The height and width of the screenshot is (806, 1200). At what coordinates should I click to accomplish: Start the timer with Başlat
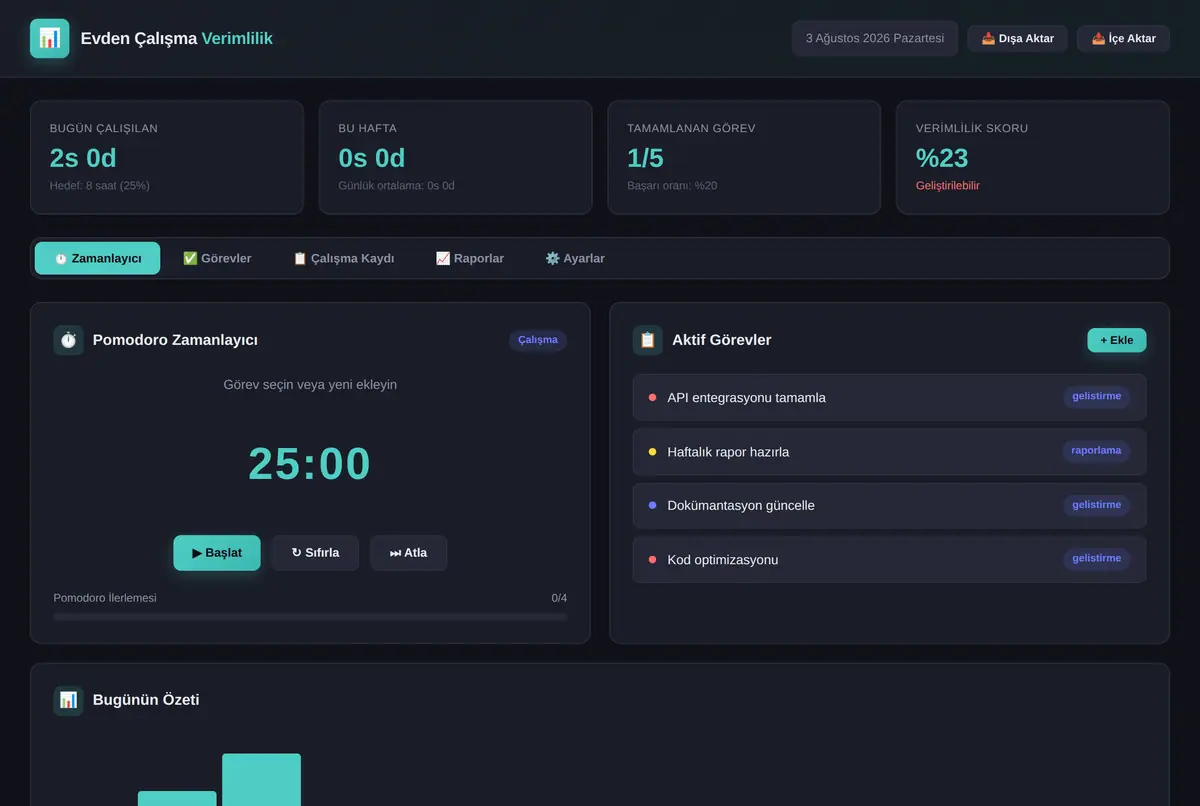click(217, 553)
